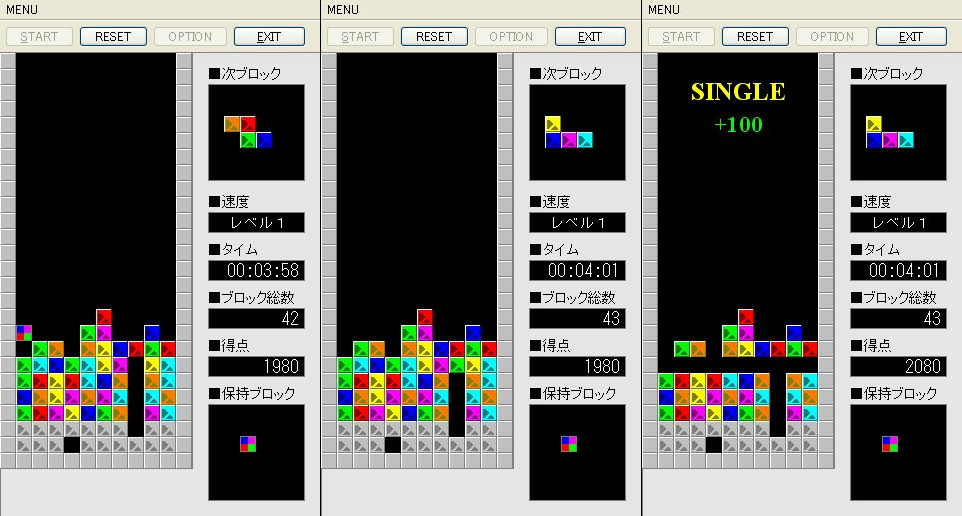This screenshot has width=962, height=516.
Task: Click RESET in the middle window
Action: 434,37
